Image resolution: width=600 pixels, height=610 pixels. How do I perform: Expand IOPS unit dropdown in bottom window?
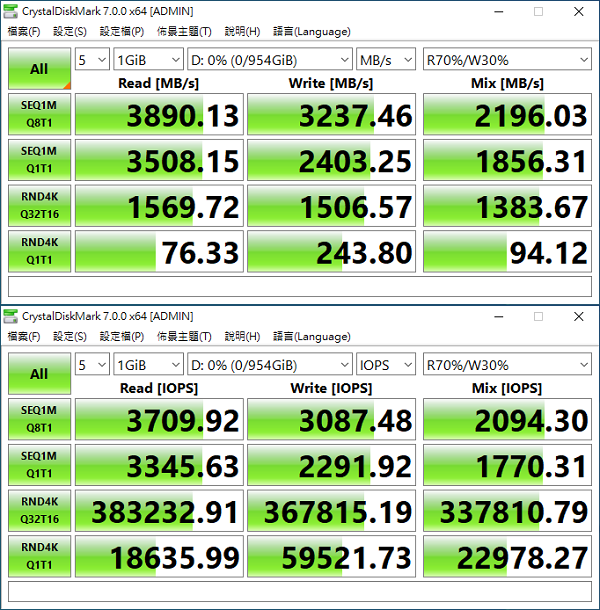click(386, 365)
